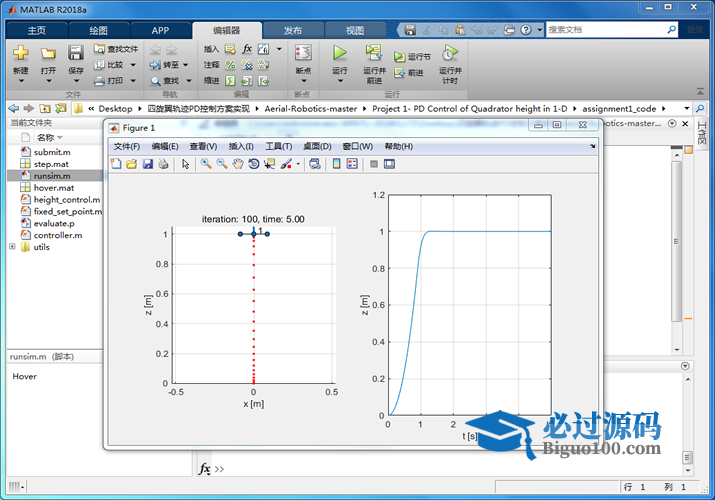
Task: Click the green Run (运行) button
Action: [x=339, y=53]
